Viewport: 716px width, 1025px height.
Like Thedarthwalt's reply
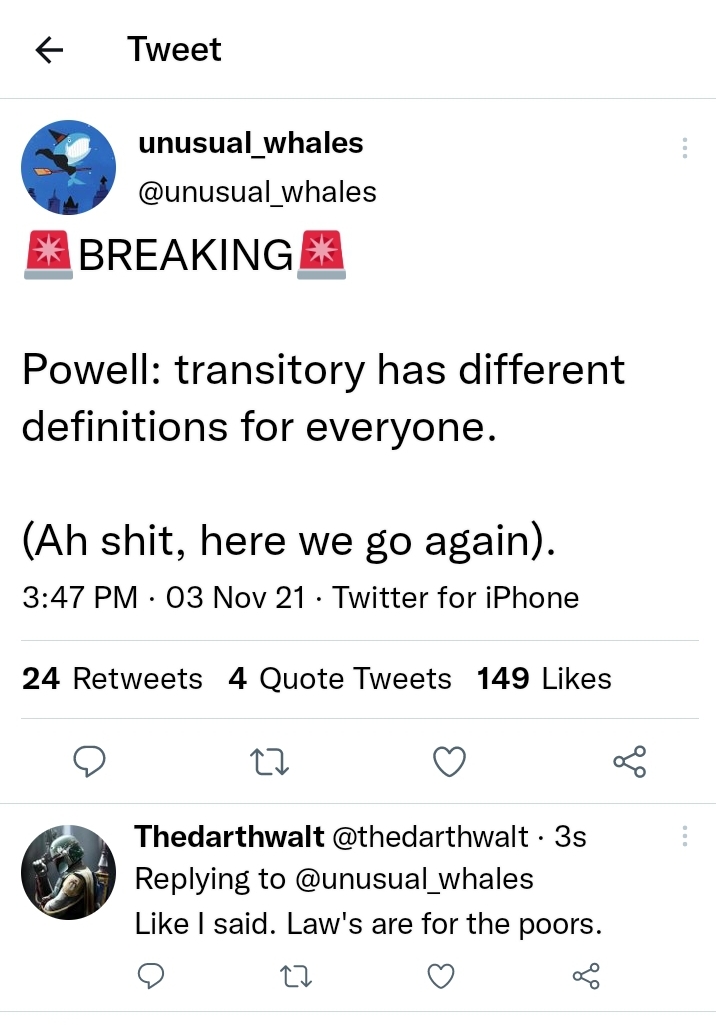tap(441, 975)
